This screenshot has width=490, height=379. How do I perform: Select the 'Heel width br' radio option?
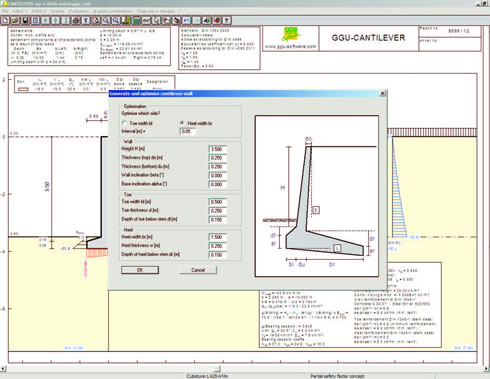(182, 123)
